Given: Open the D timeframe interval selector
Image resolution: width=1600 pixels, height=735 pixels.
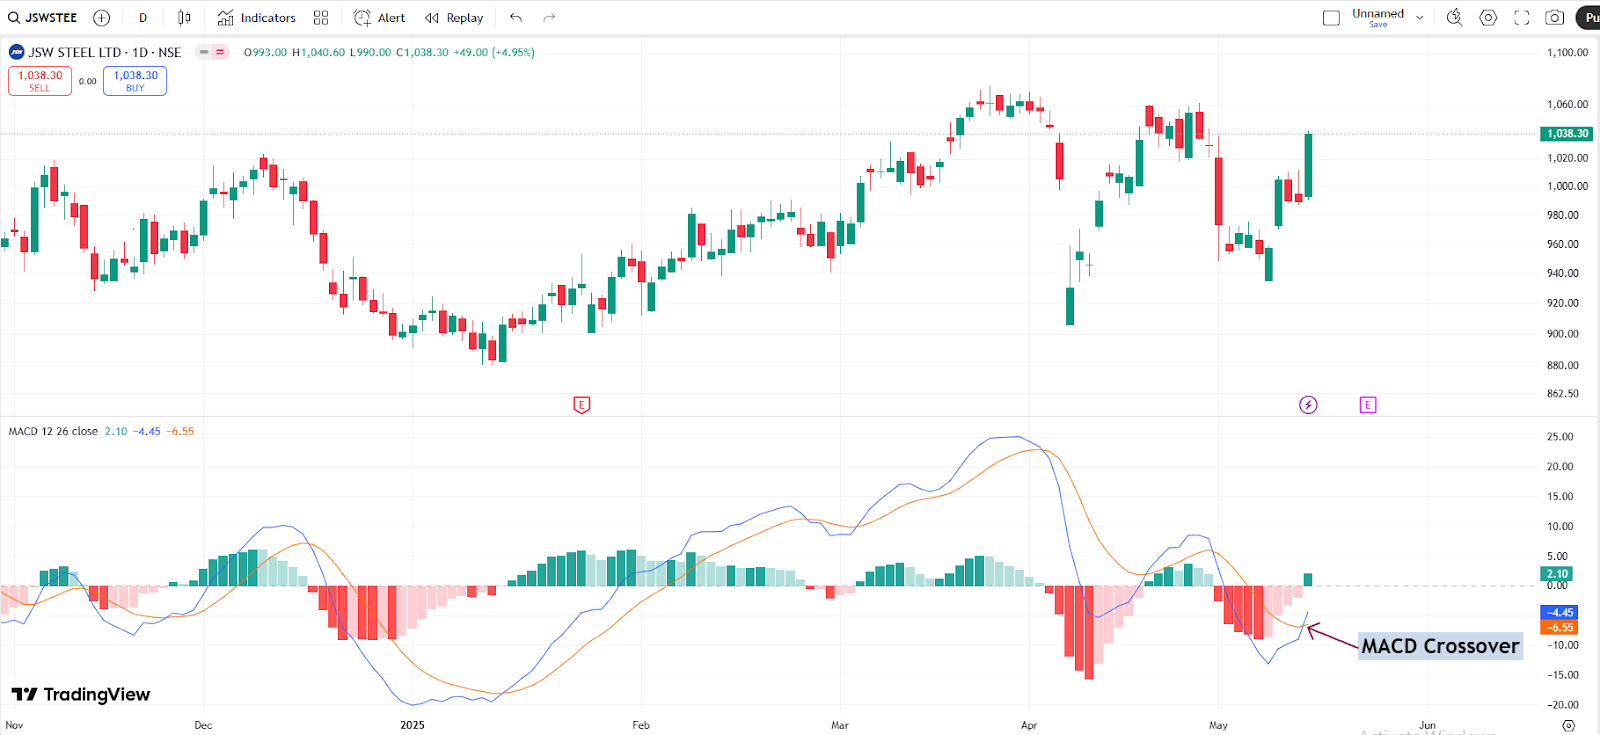Looking at the screenshot, I should 143,18.
